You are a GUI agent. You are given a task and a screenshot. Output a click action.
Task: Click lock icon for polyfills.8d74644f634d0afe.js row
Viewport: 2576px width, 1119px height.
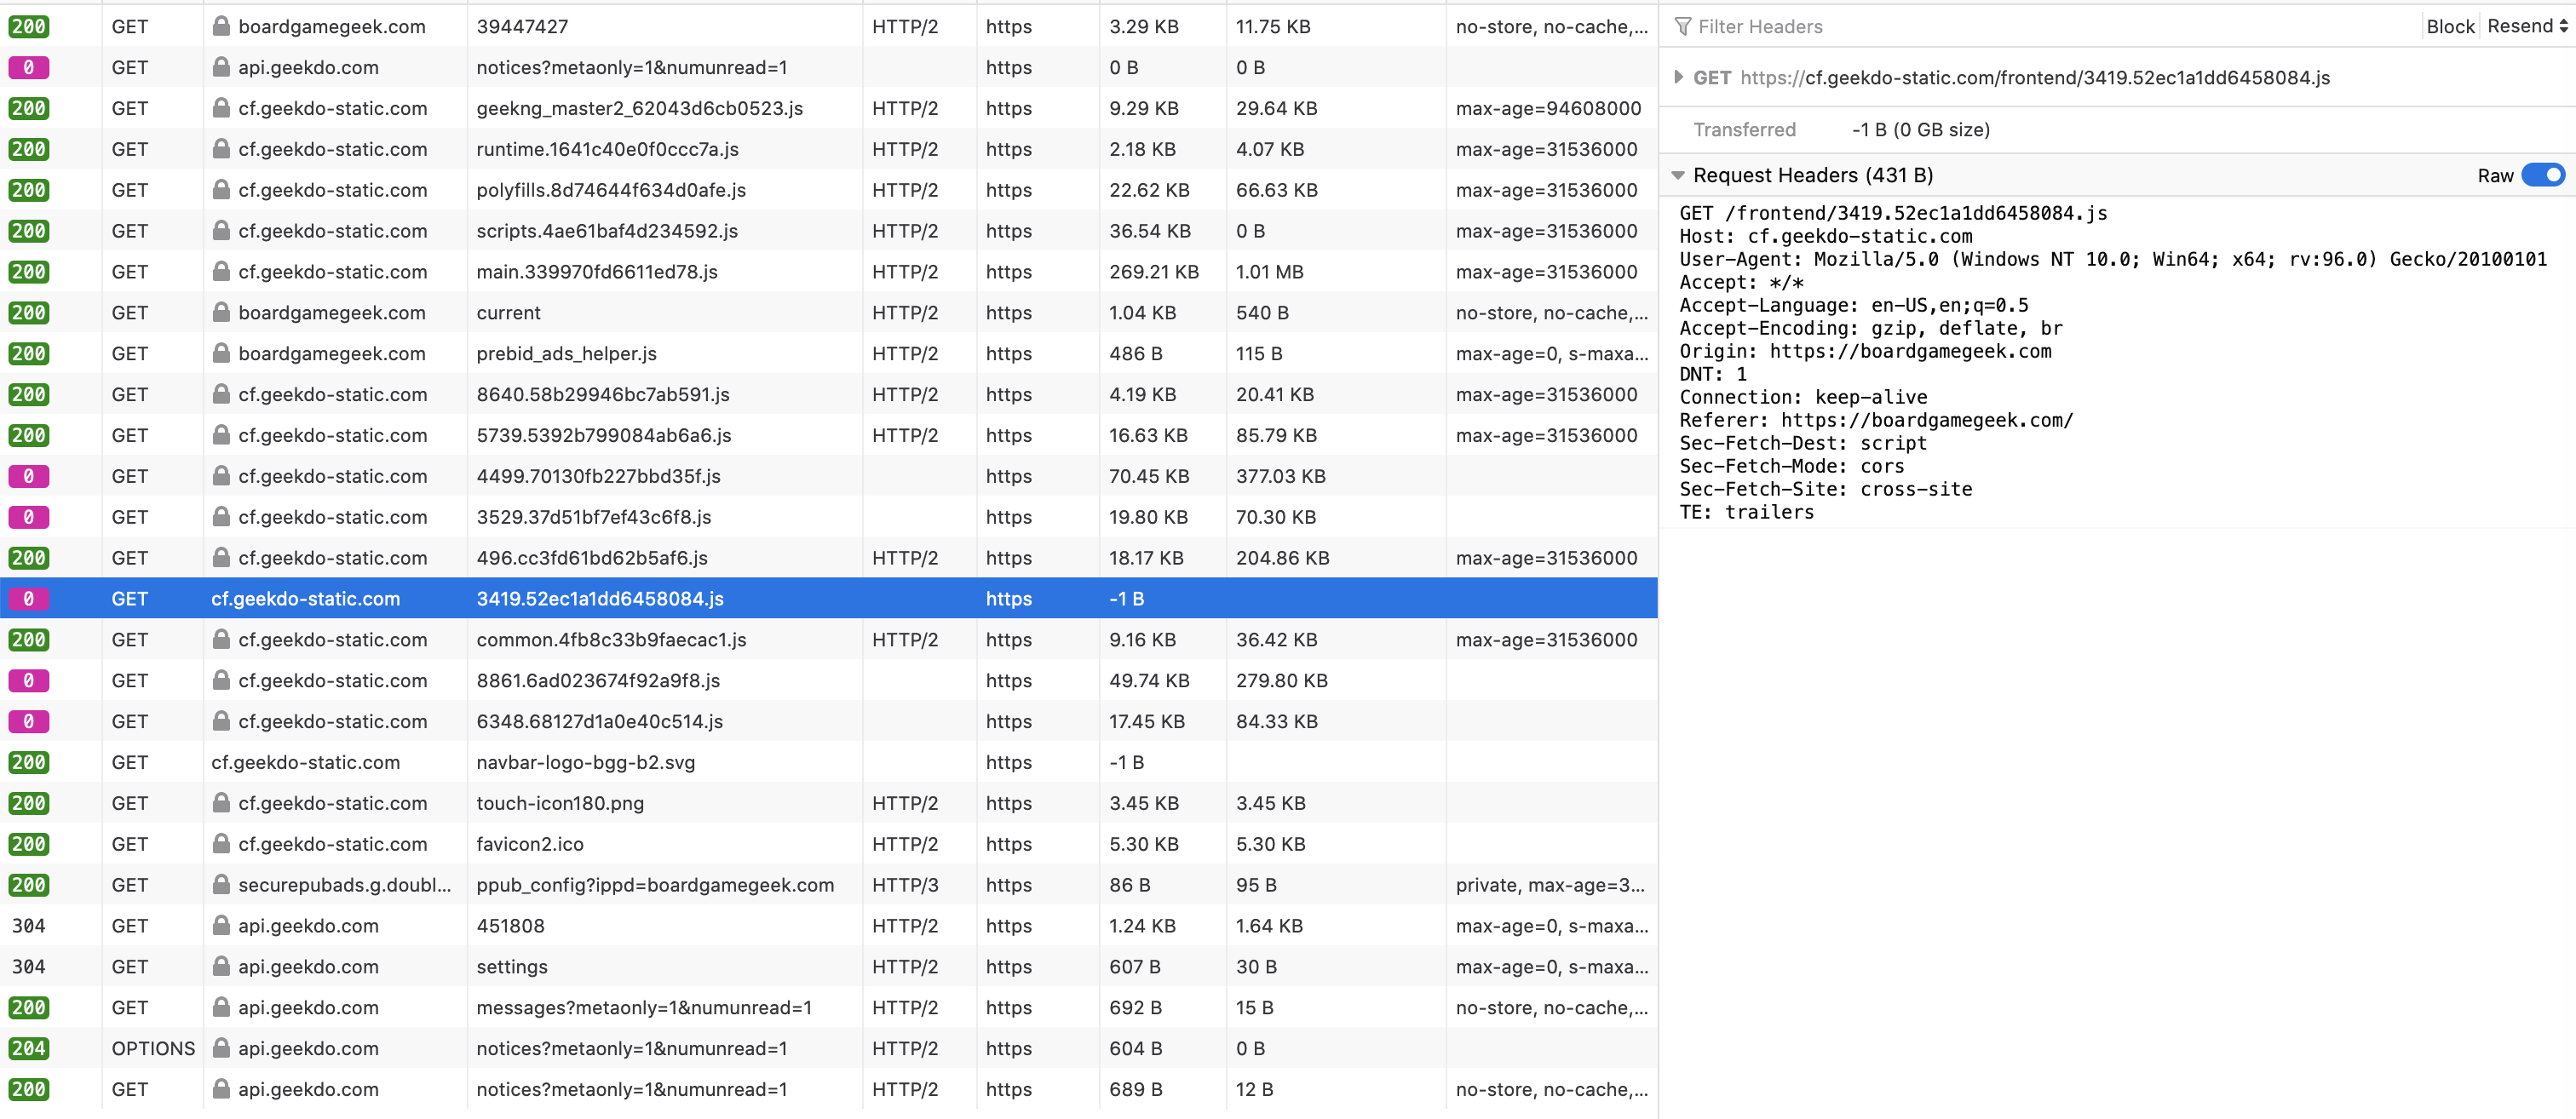[x=222, y=190]
